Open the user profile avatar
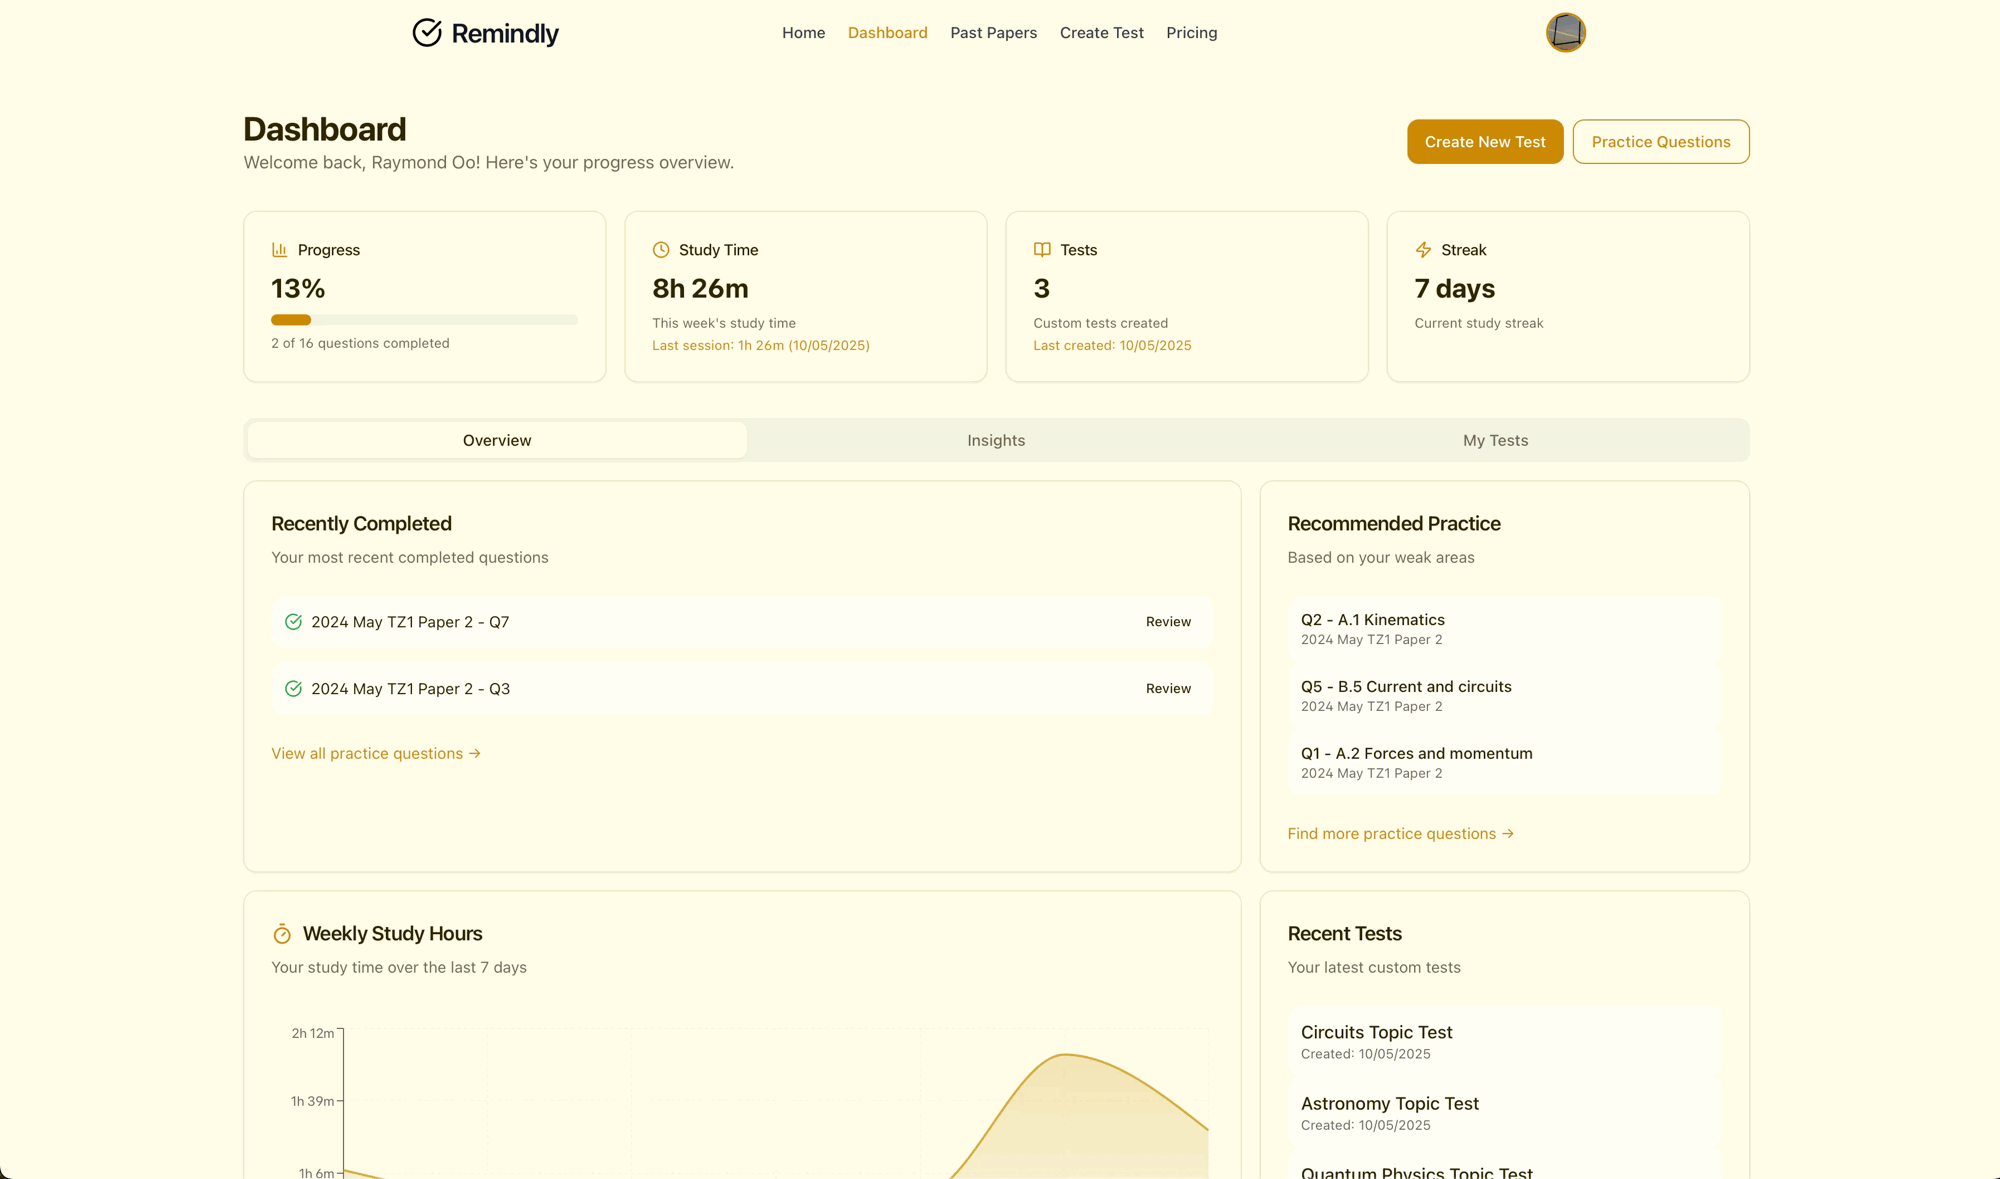2000x1179 pixels. 1565,33
